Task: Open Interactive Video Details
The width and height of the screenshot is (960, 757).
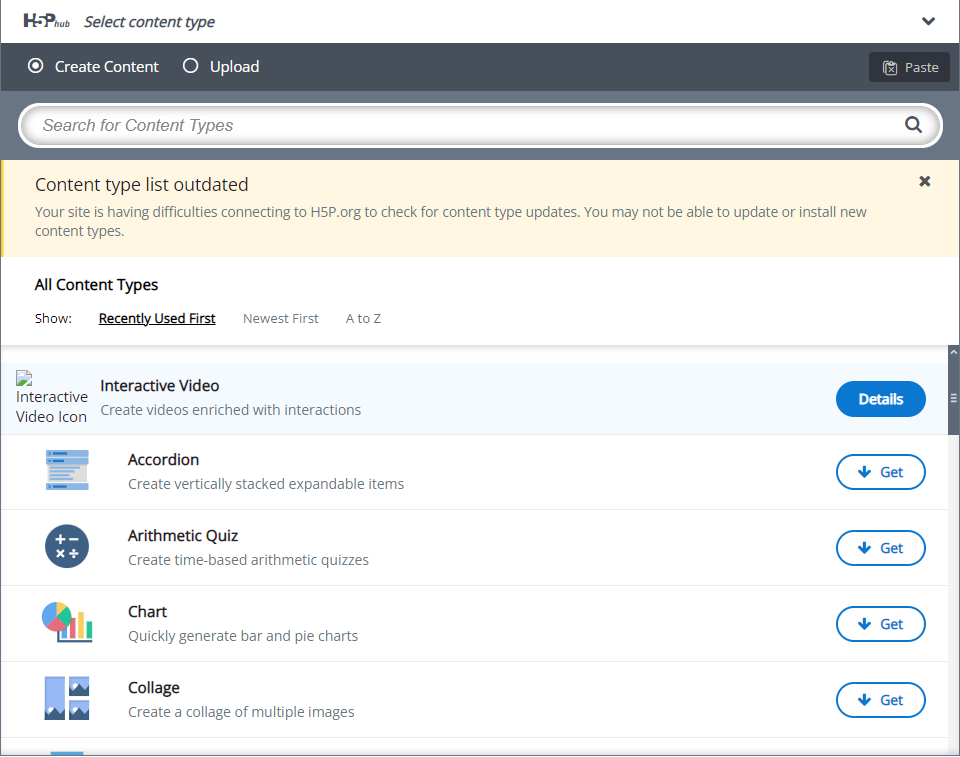Action: pyautogui.click(x=880, y=399)
